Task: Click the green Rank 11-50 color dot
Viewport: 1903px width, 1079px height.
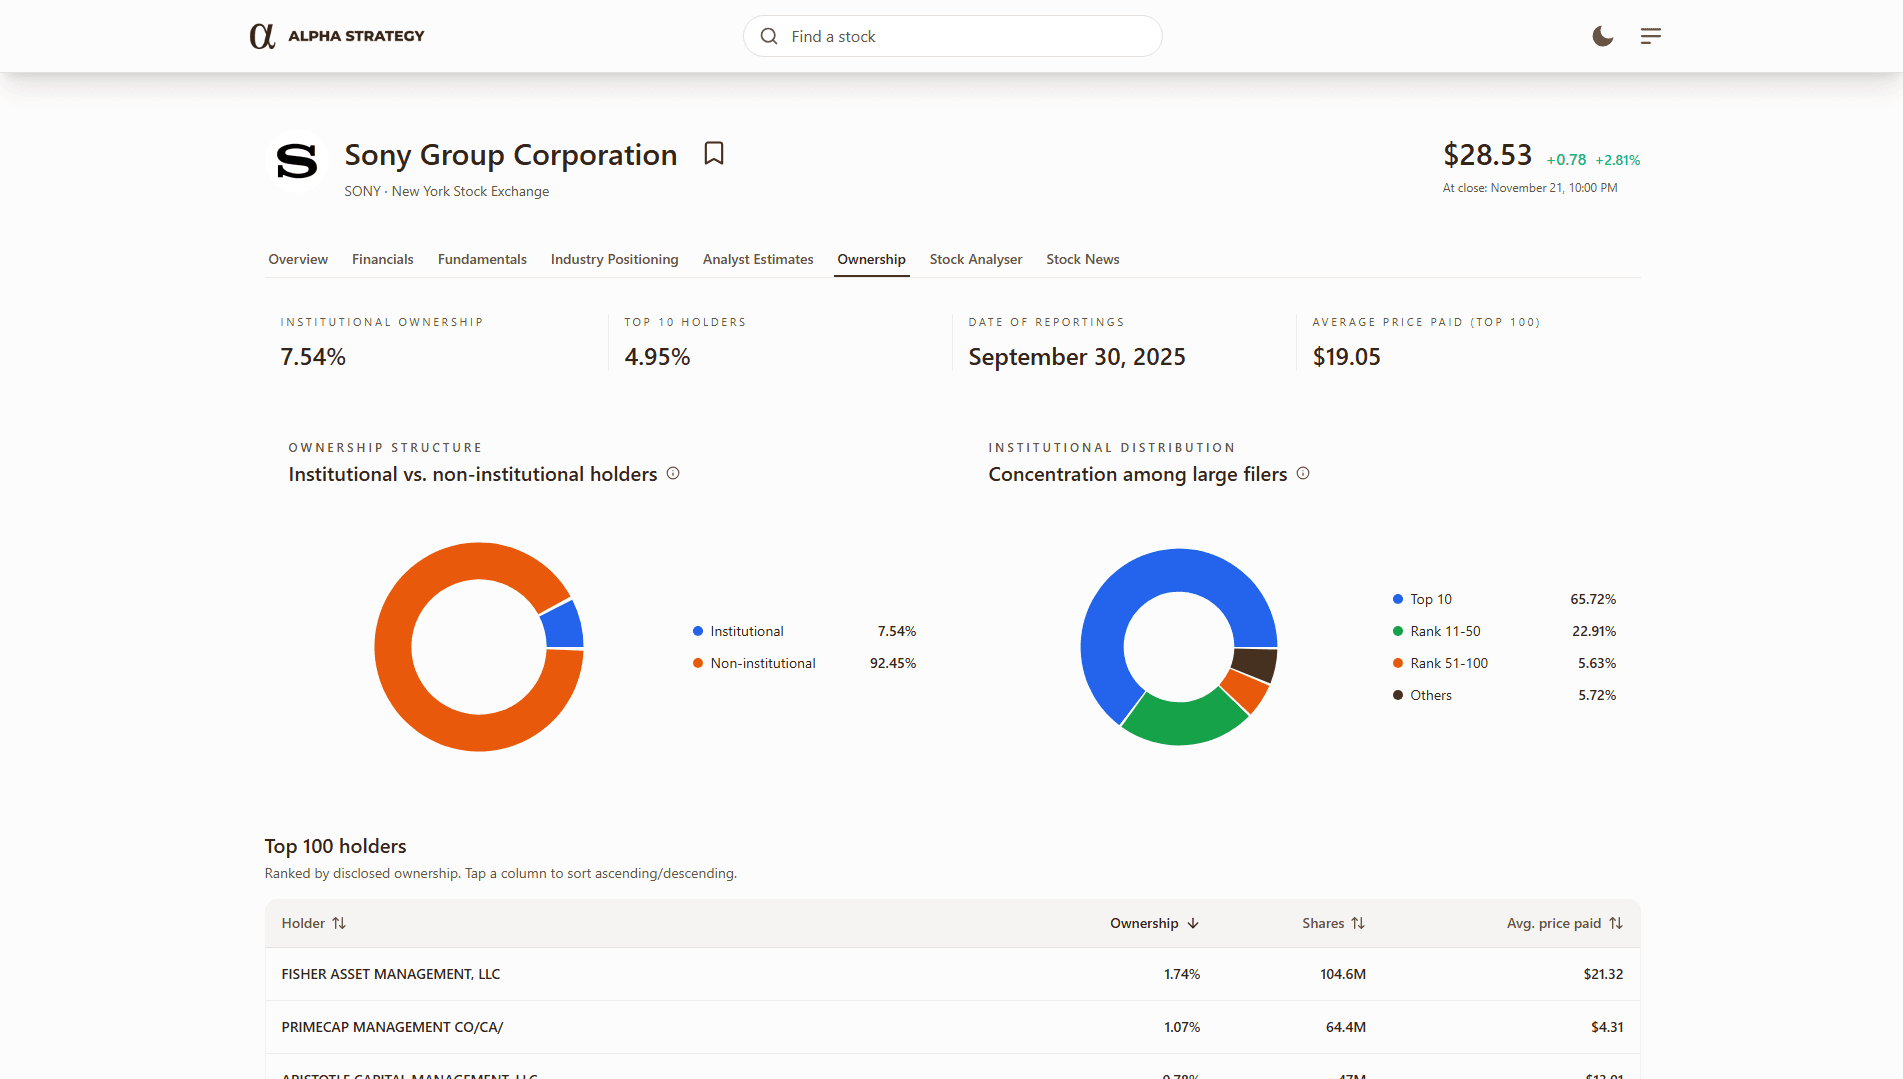Action: pyautogui.click(x=1397, y=631)
